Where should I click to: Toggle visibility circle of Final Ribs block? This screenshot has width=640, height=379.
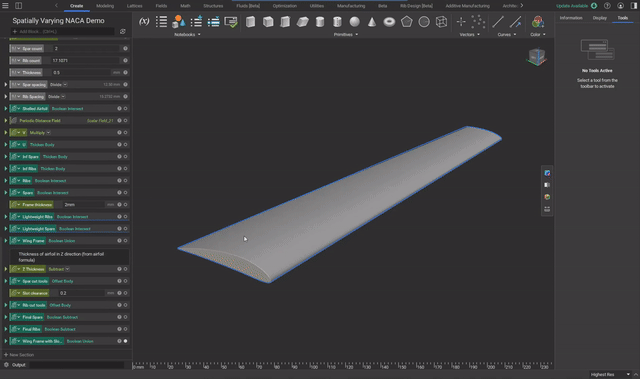tap(125, 329)
